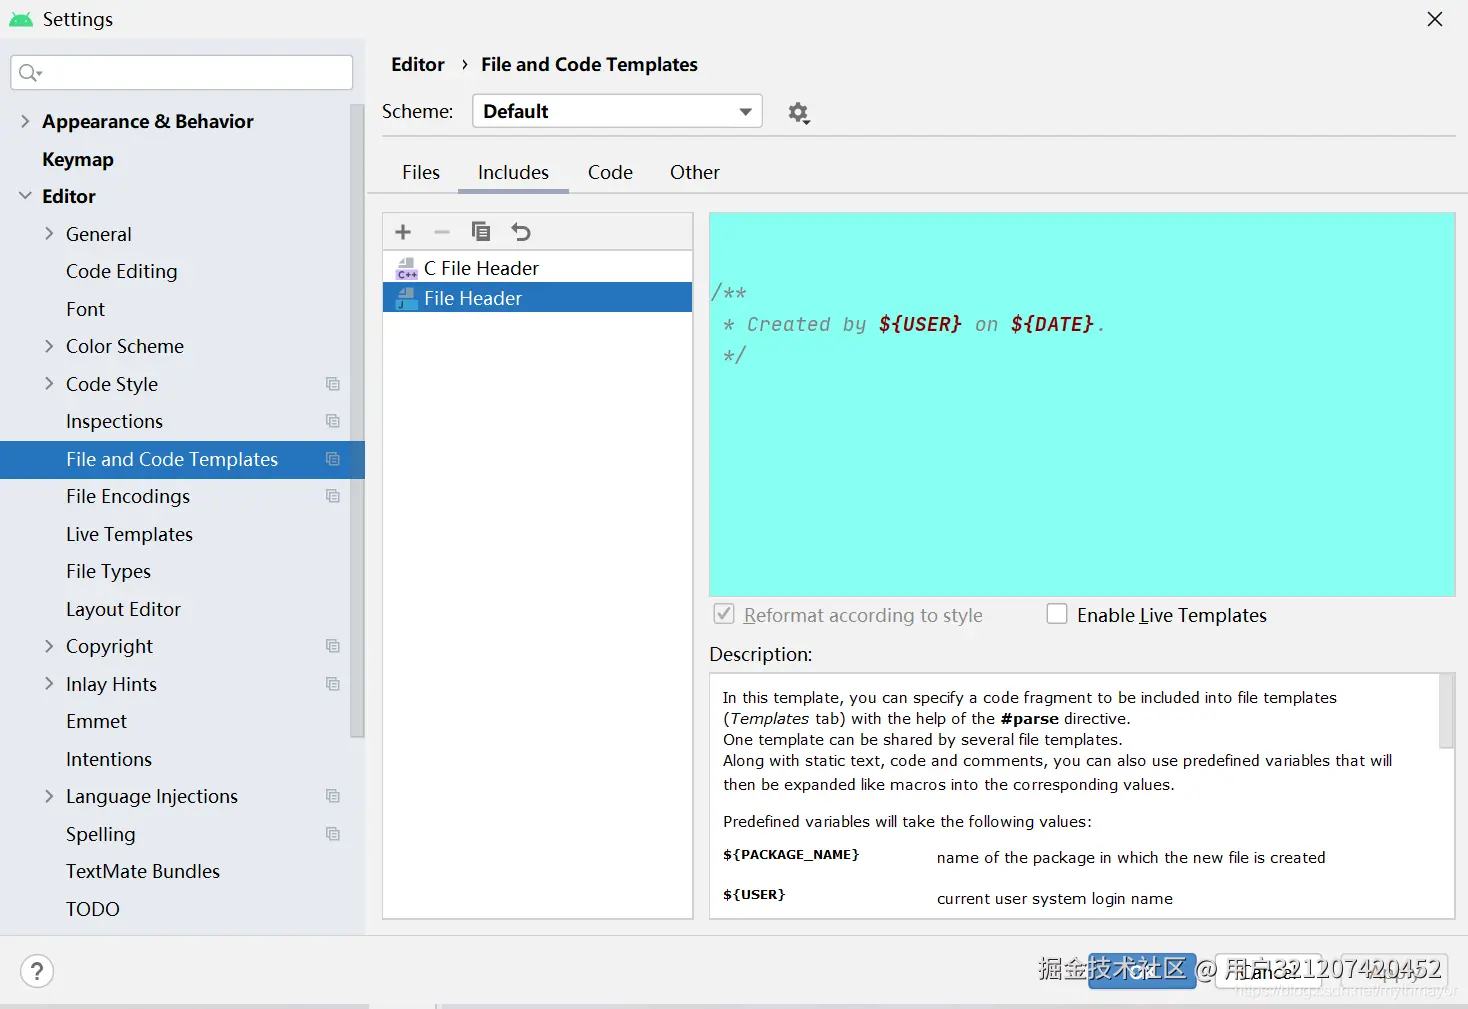The height and width of the screenshot is (1009, 1468).
Task: Click project-level icon beside Code Style
Action: point(333,384)
